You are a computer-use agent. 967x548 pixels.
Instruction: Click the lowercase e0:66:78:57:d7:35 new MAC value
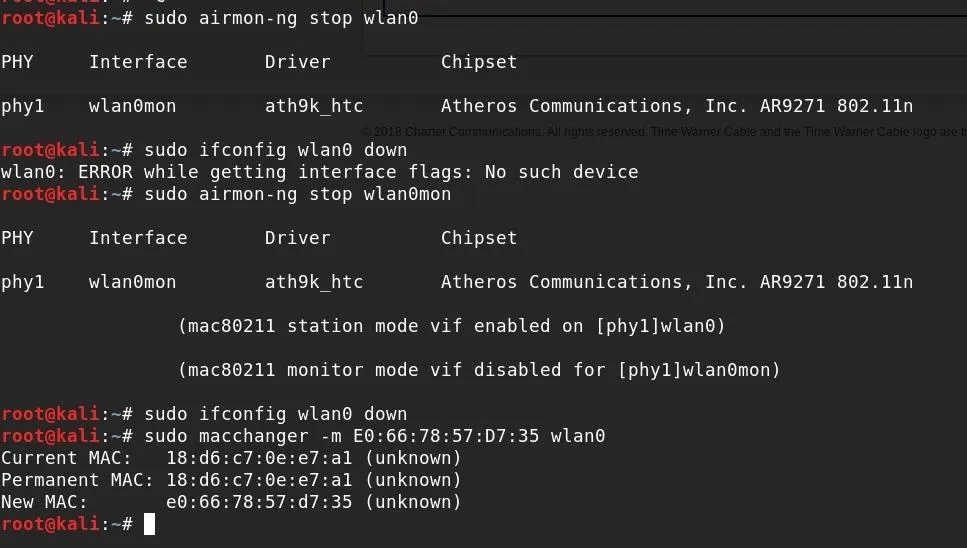pos(259,502)
